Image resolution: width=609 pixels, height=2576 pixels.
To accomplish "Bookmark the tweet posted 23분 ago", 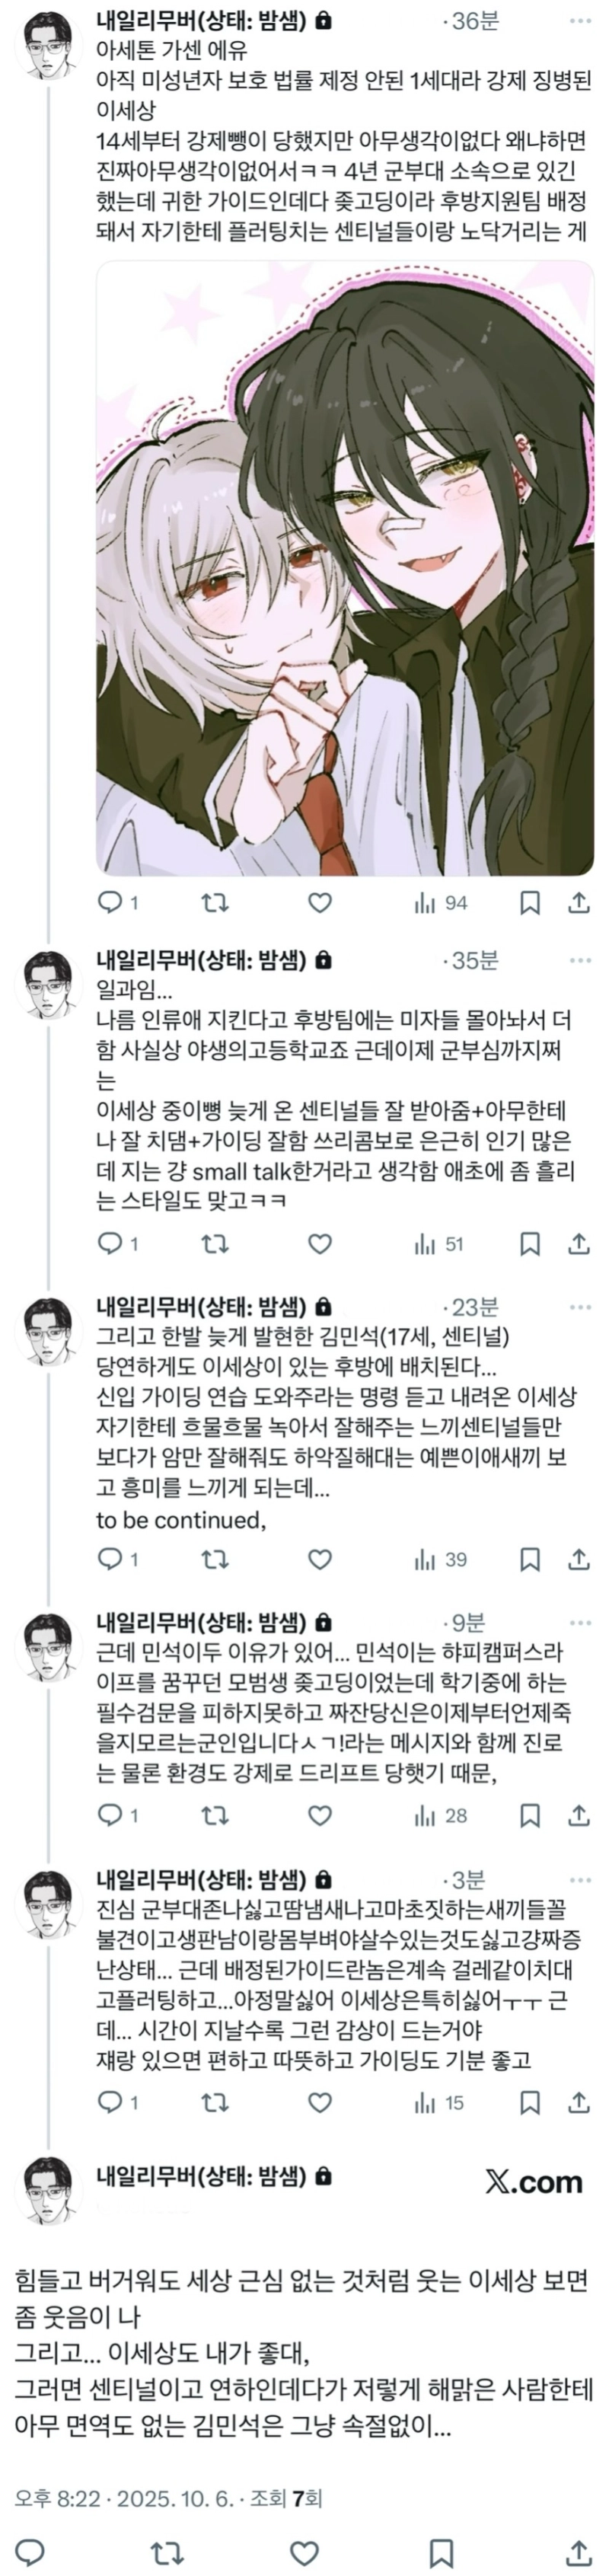I will pyautogui.click(x=530, y=1559).
